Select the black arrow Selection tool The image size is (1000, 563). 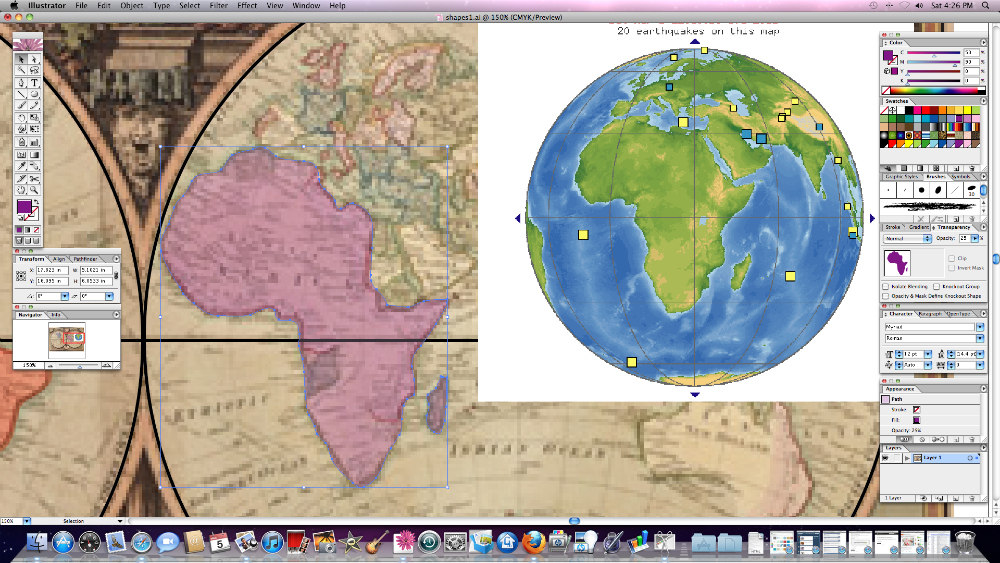(21, 59)
